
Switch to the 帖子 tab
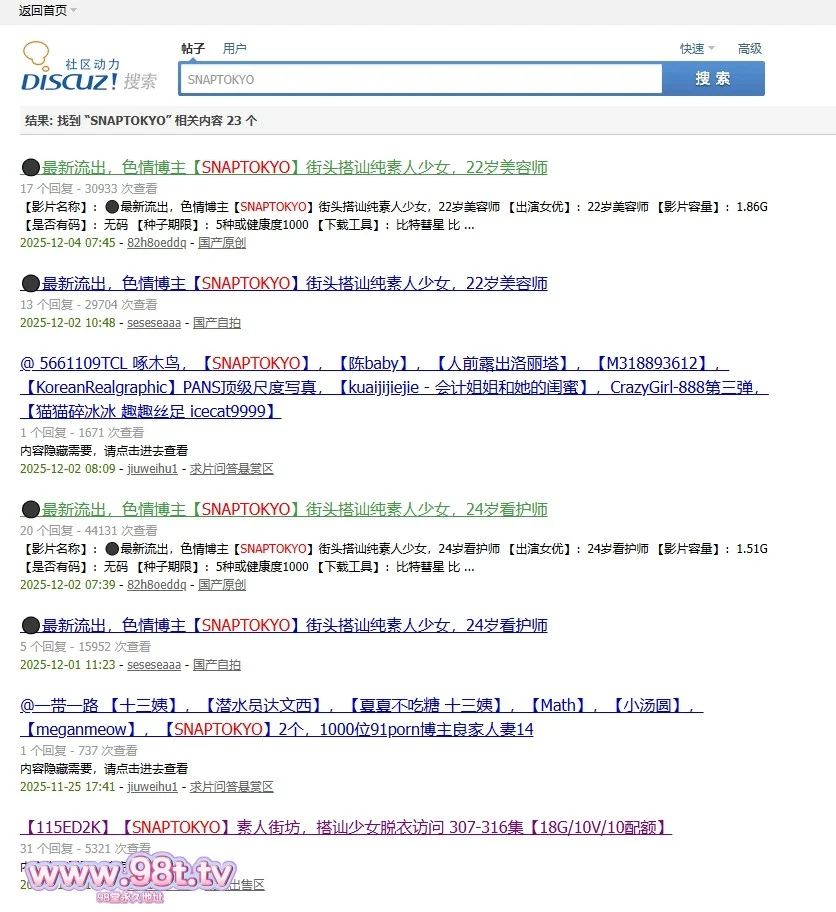192,48
